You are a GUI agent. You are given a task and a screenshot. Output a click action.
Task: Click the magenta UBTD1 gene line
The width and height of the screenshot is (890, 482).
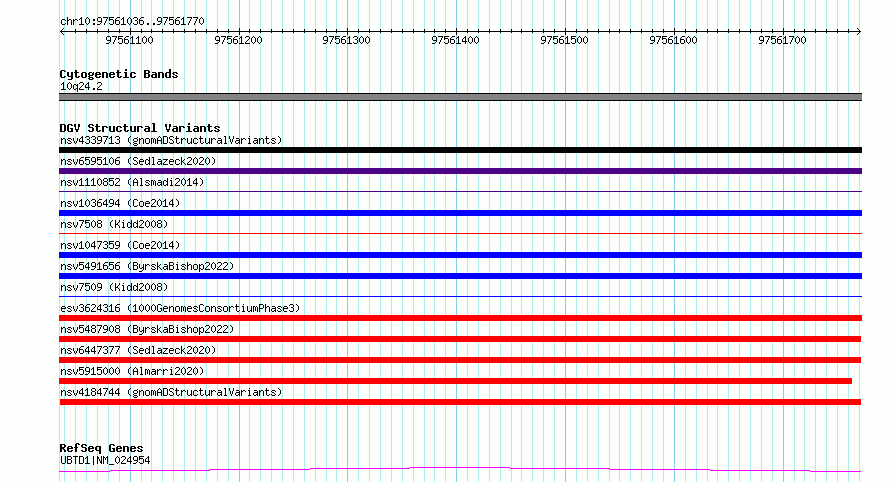[460, 470]
